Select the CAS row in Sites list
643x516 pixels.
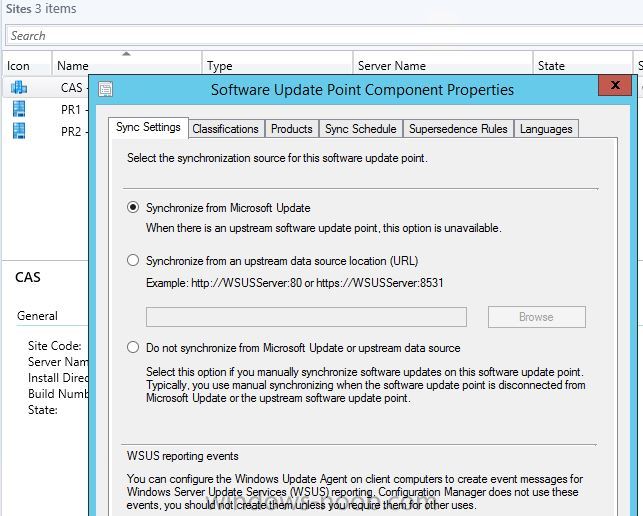[x=45, y=87]
